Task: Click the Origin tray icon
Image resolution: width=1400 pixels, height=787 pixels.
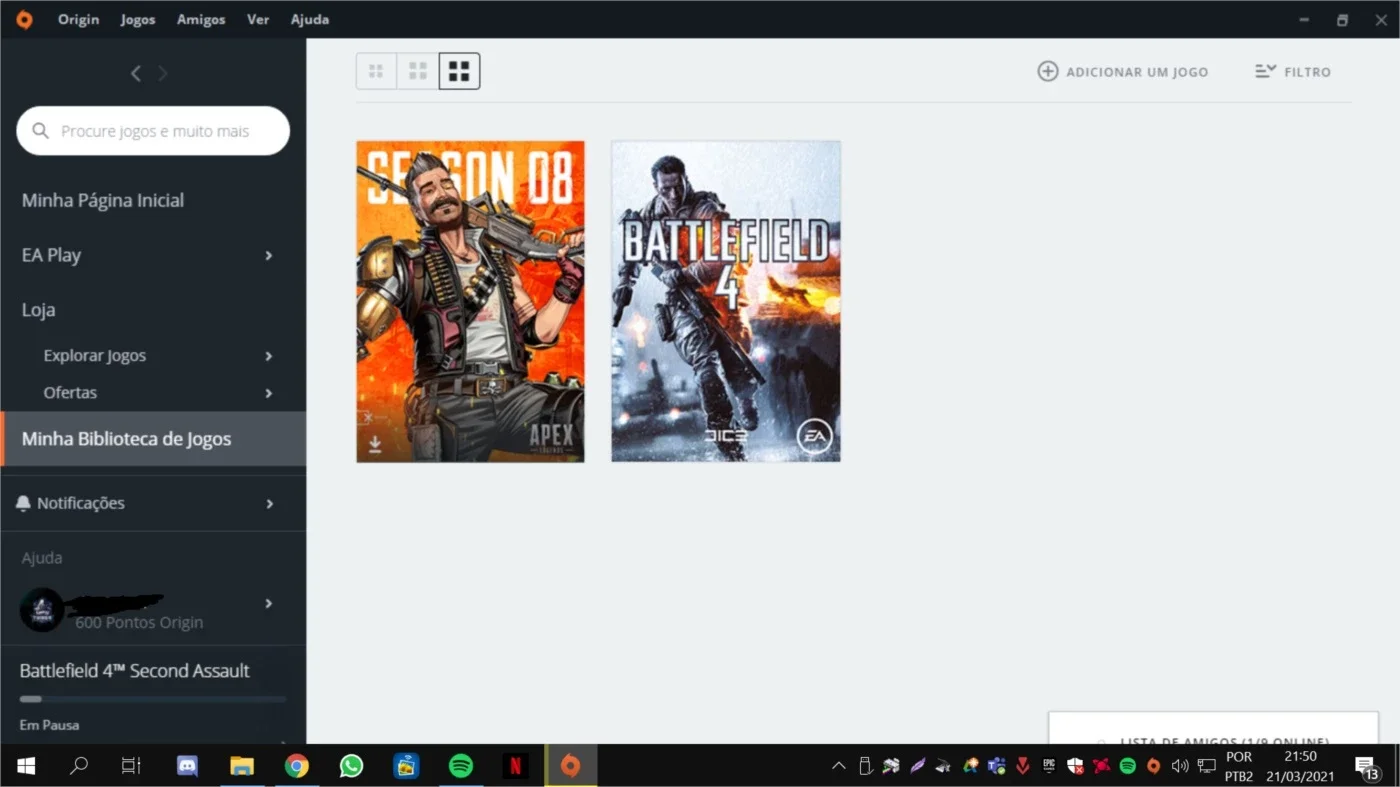Action: pos(1153,766)
